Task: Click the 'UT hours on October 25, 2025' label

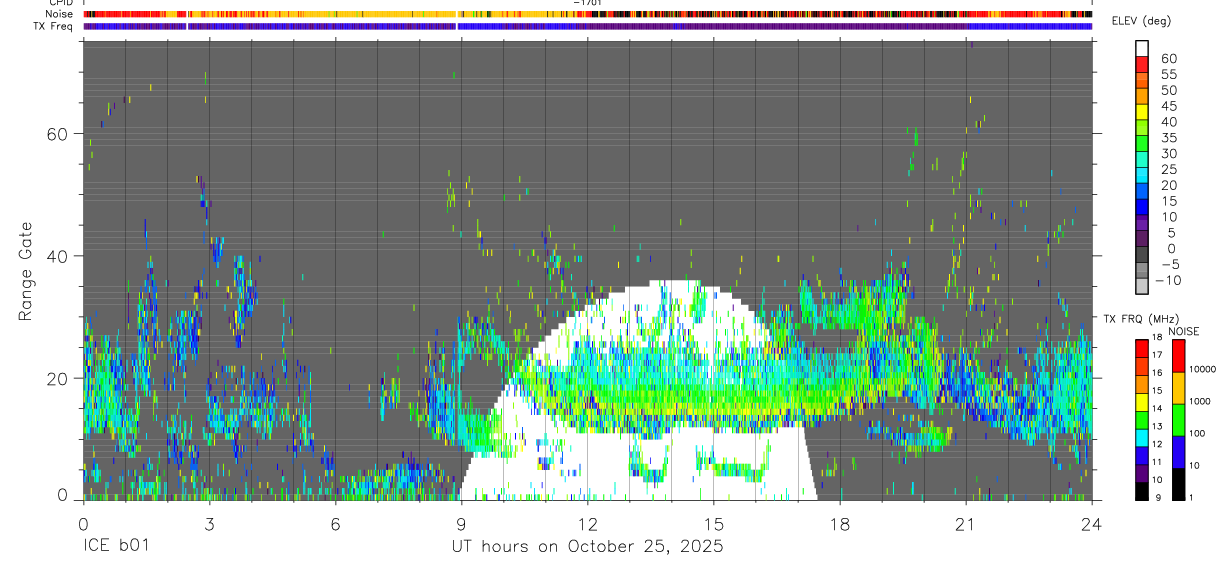Action: tap(588, 546)
